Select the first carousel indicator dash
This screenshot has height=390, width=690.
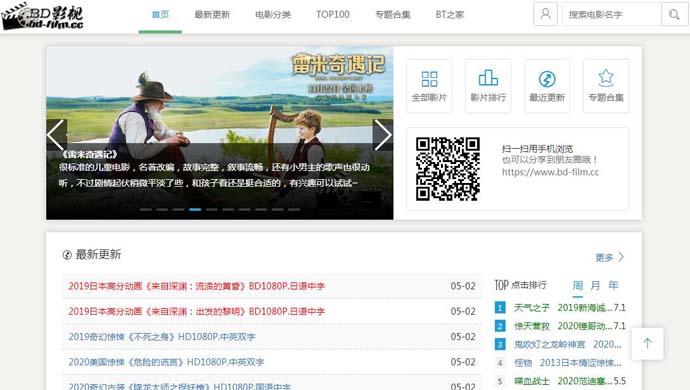point(146,210)
